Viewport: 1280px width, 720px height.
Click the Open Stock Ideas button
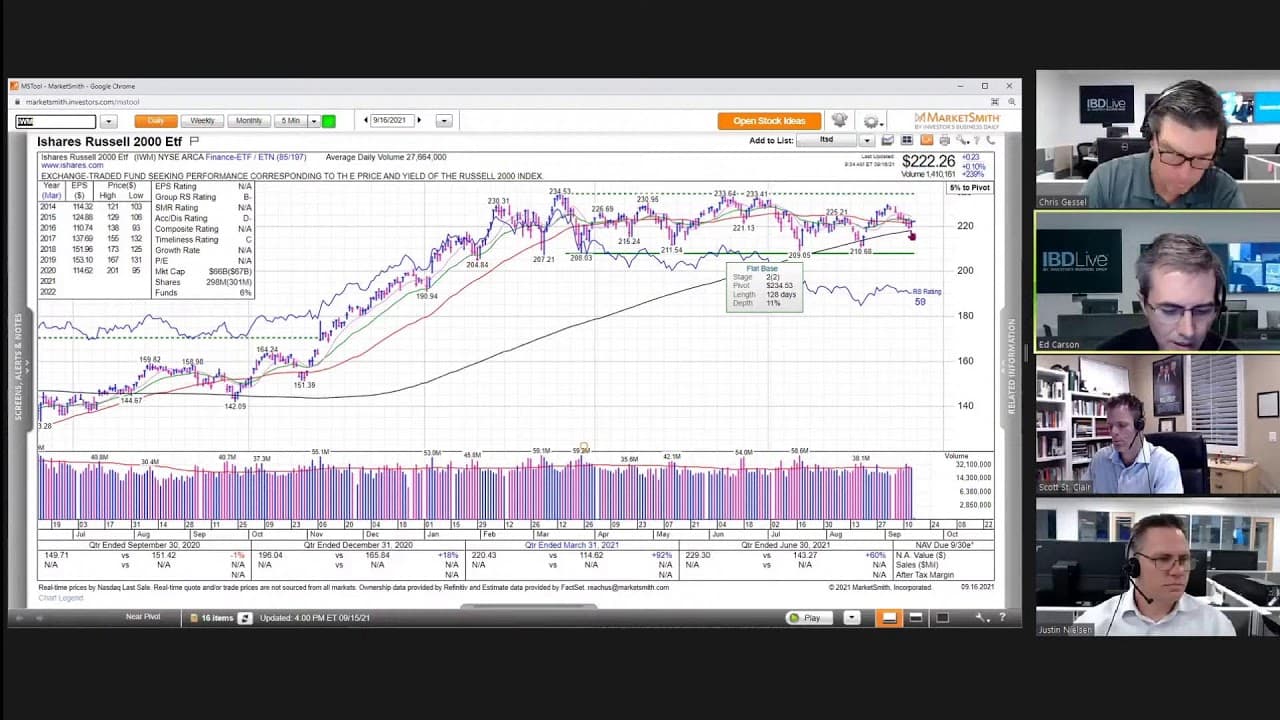coord(769,121)
